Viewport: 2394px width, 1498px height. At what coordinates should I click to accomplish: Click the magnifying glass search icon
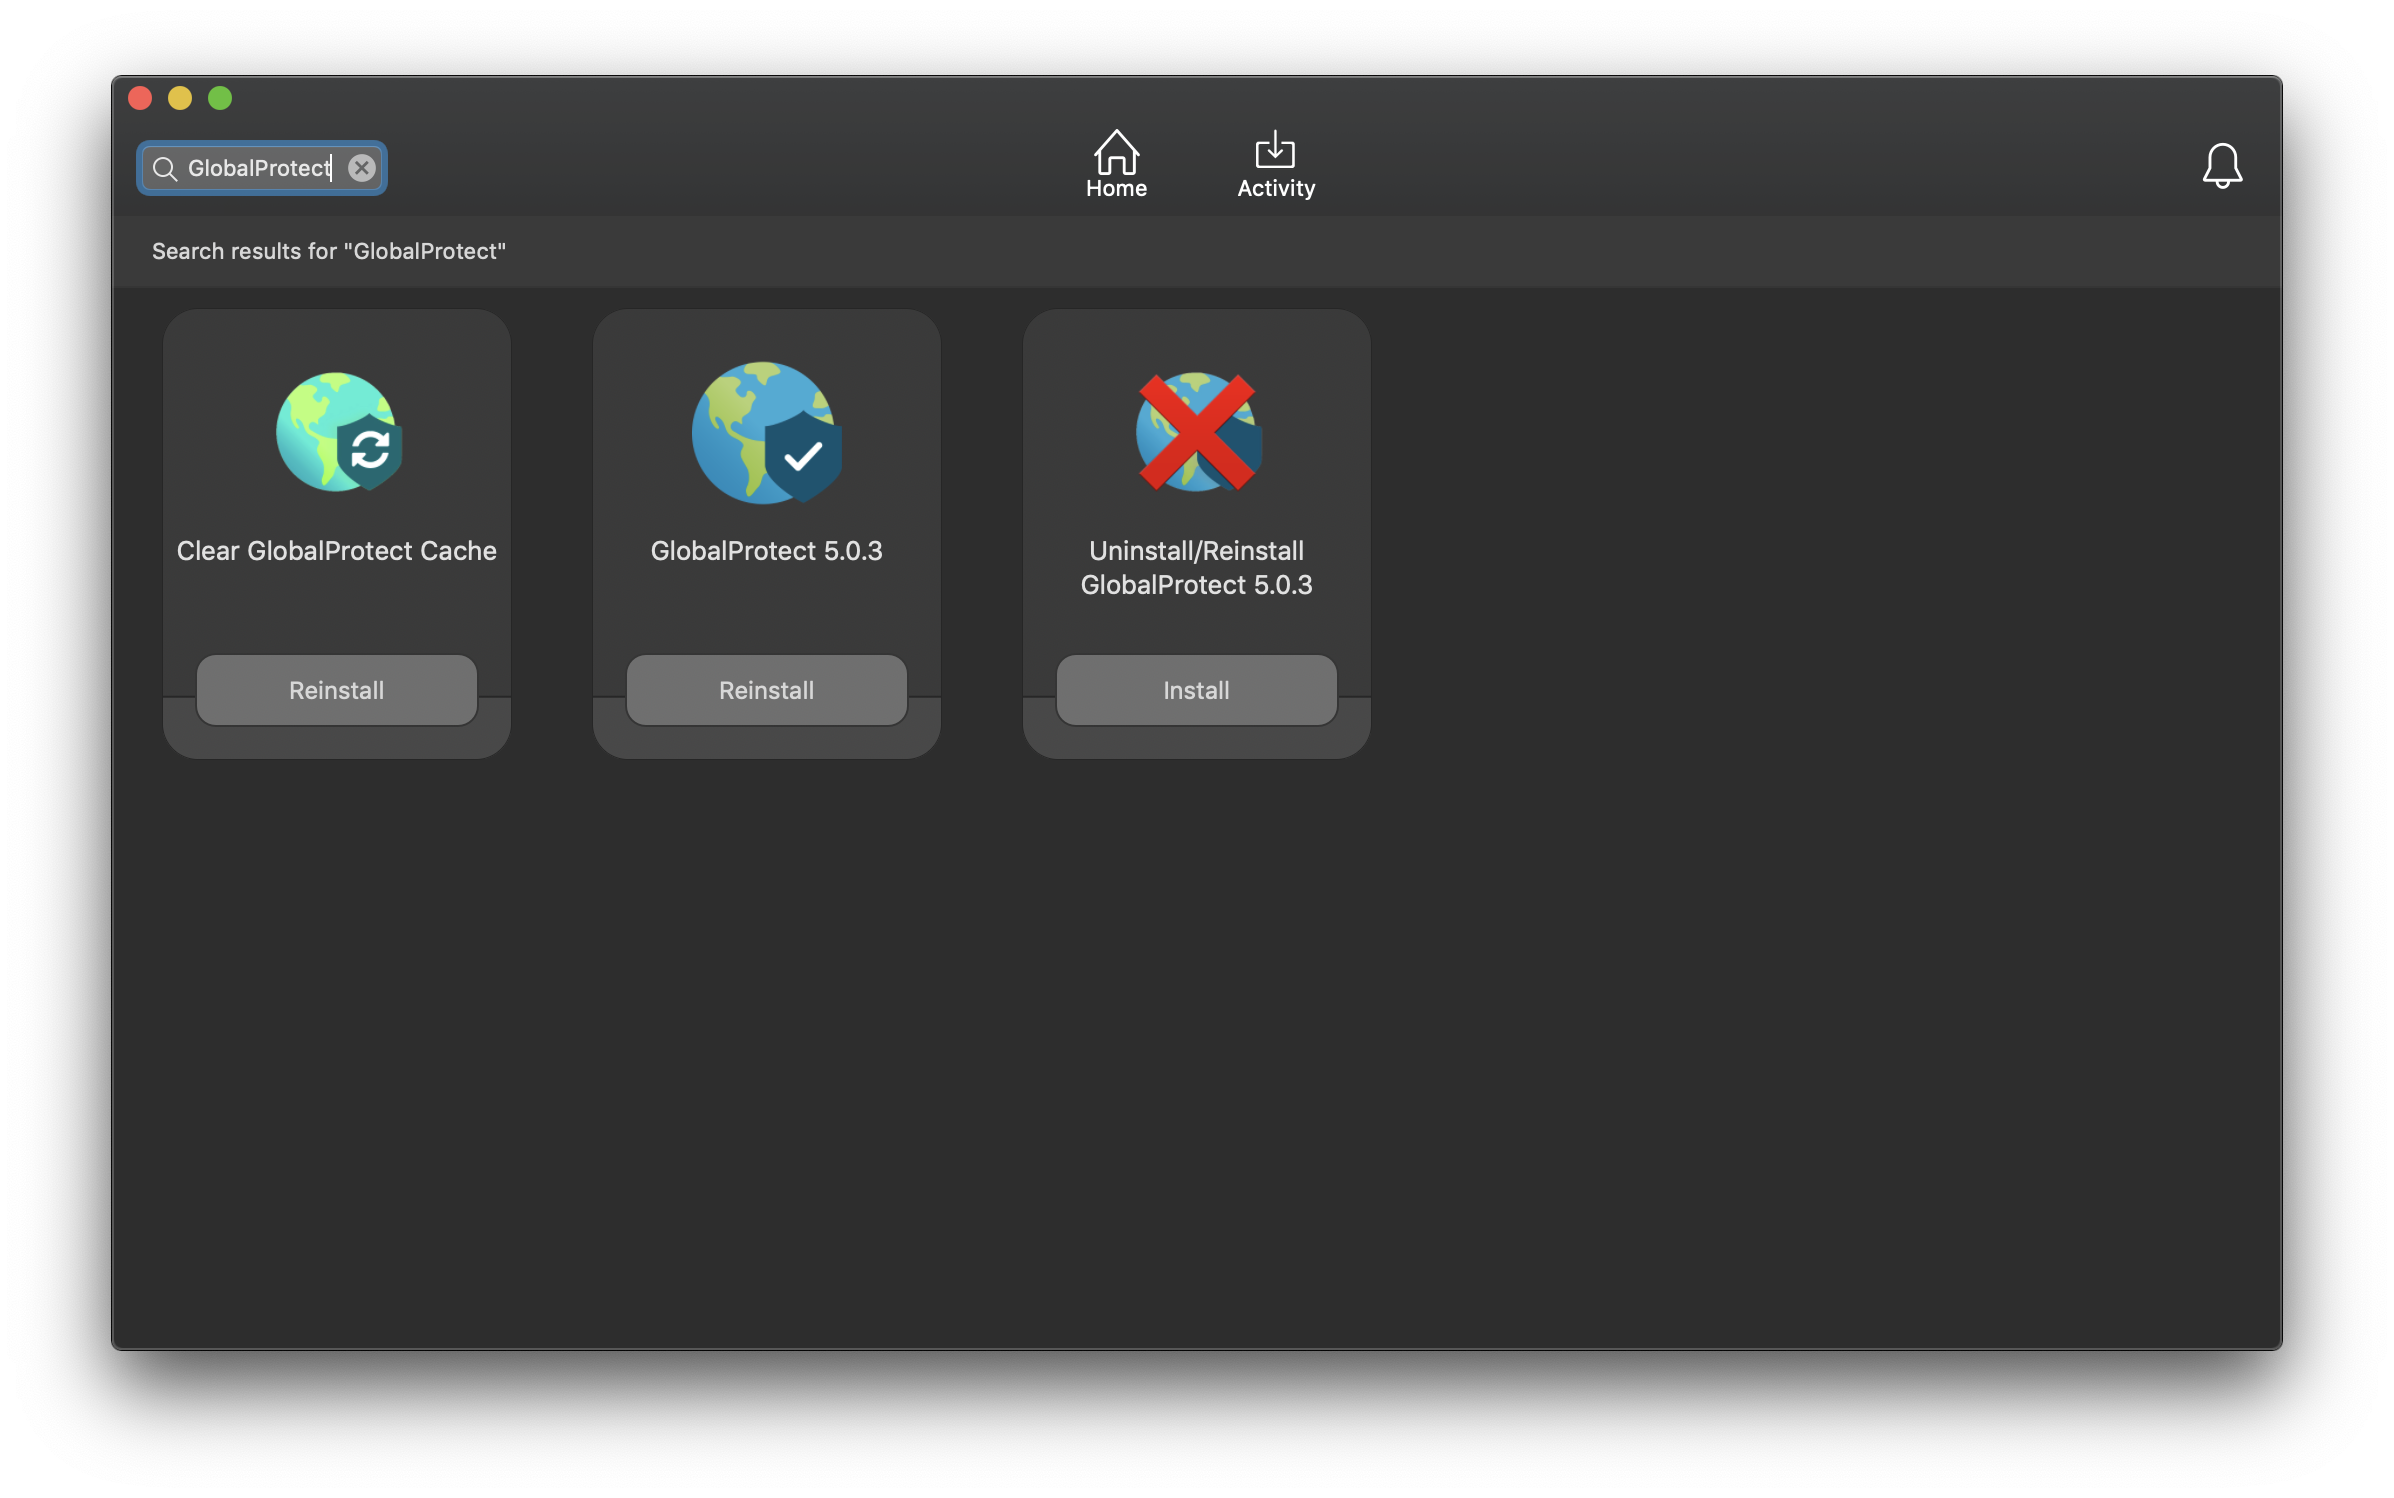pyautogui.click(x=165, y=168)
